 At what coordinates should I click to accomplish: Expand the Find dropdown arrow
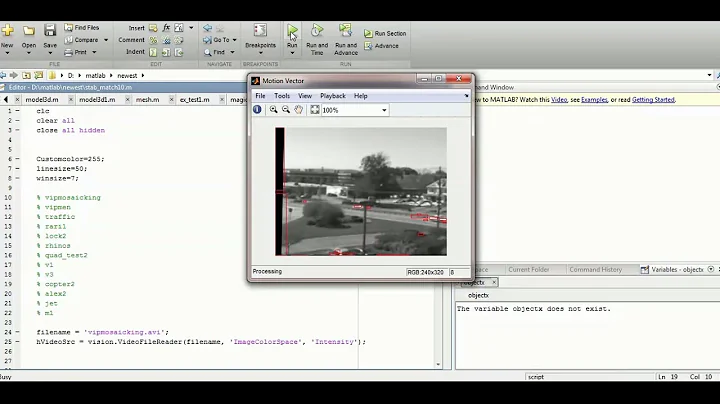pos(232,52)
